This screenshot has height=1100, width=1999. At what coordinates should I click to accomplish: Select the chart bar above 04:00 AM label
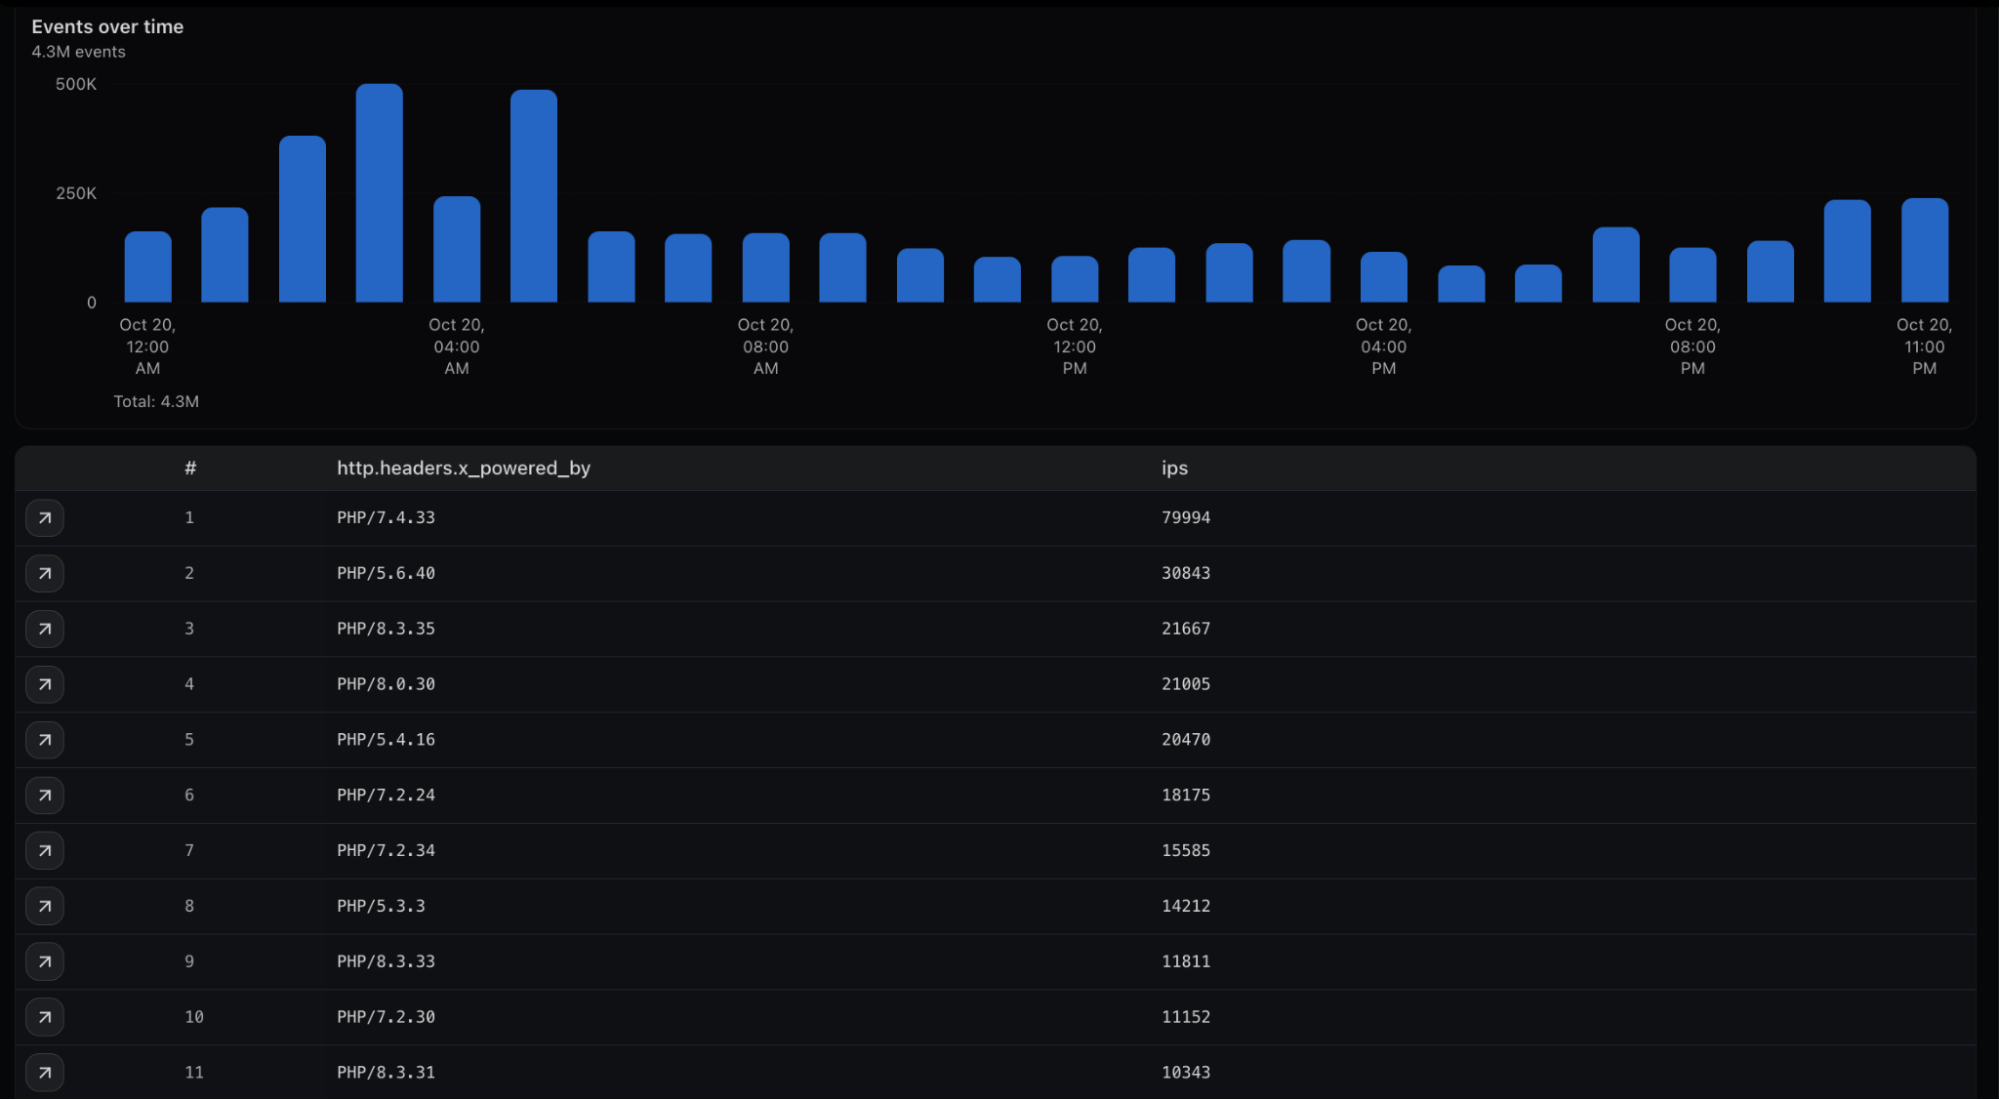(457, 249)
